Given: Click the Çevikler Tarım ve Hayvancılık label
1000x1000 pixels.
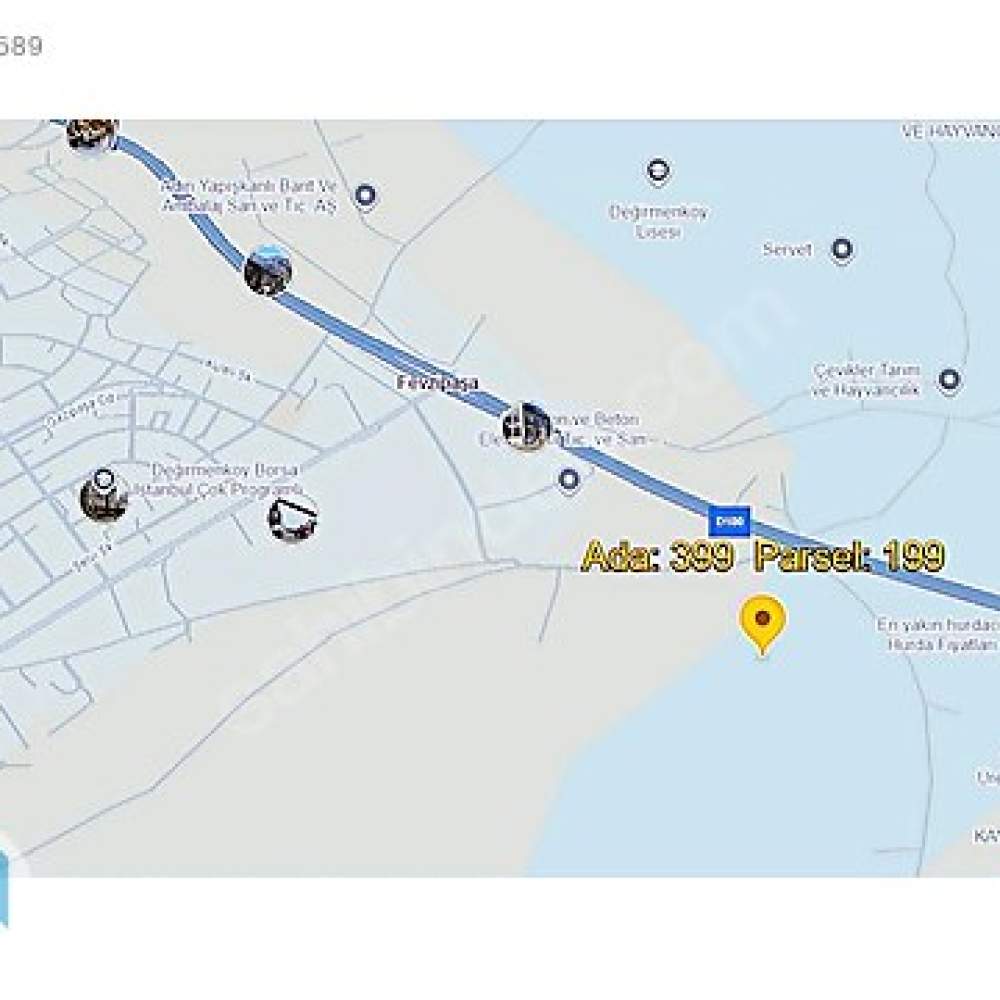Looking at the screenshot, I should point(867,380).
